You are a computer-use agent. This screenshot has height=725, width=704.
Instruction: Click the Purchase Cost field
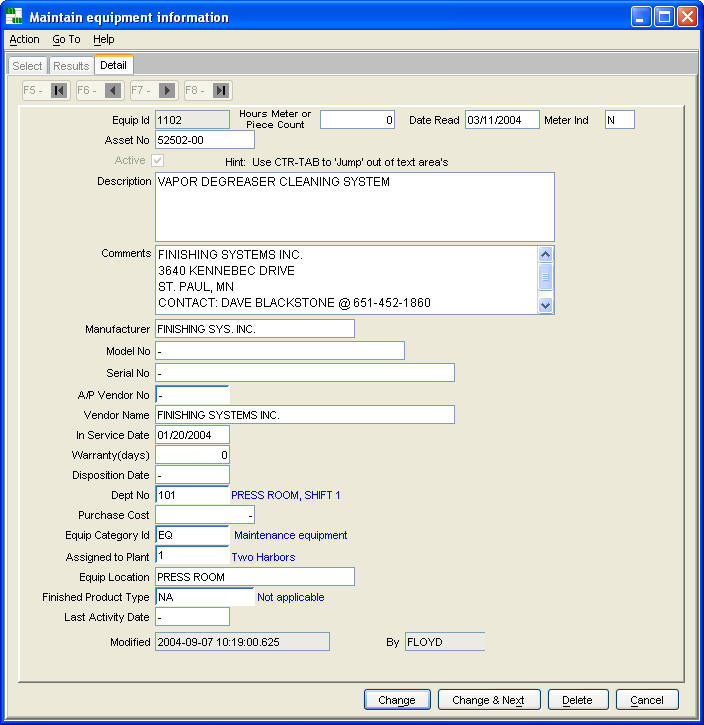205,515
